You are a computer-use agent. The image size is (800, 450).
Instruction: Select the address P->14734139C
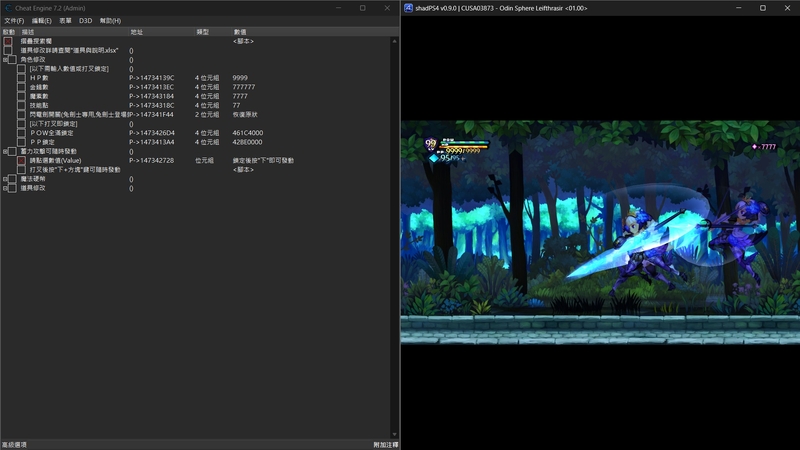(x=152, y=78)
